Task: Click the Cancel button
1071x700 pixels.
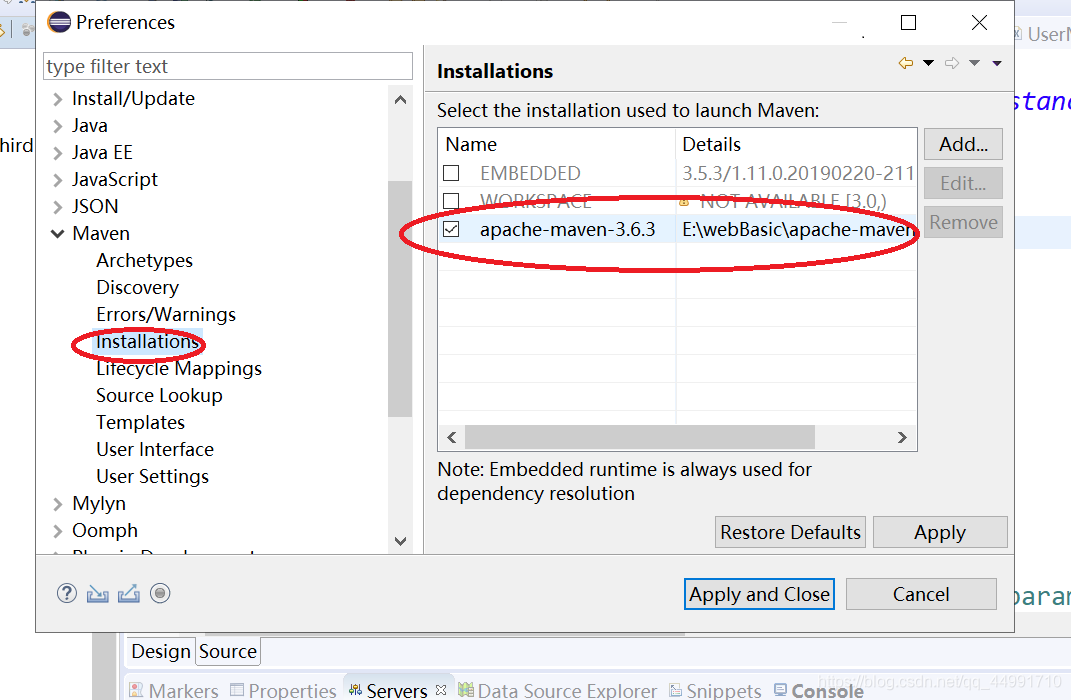Action: [921, 594]
